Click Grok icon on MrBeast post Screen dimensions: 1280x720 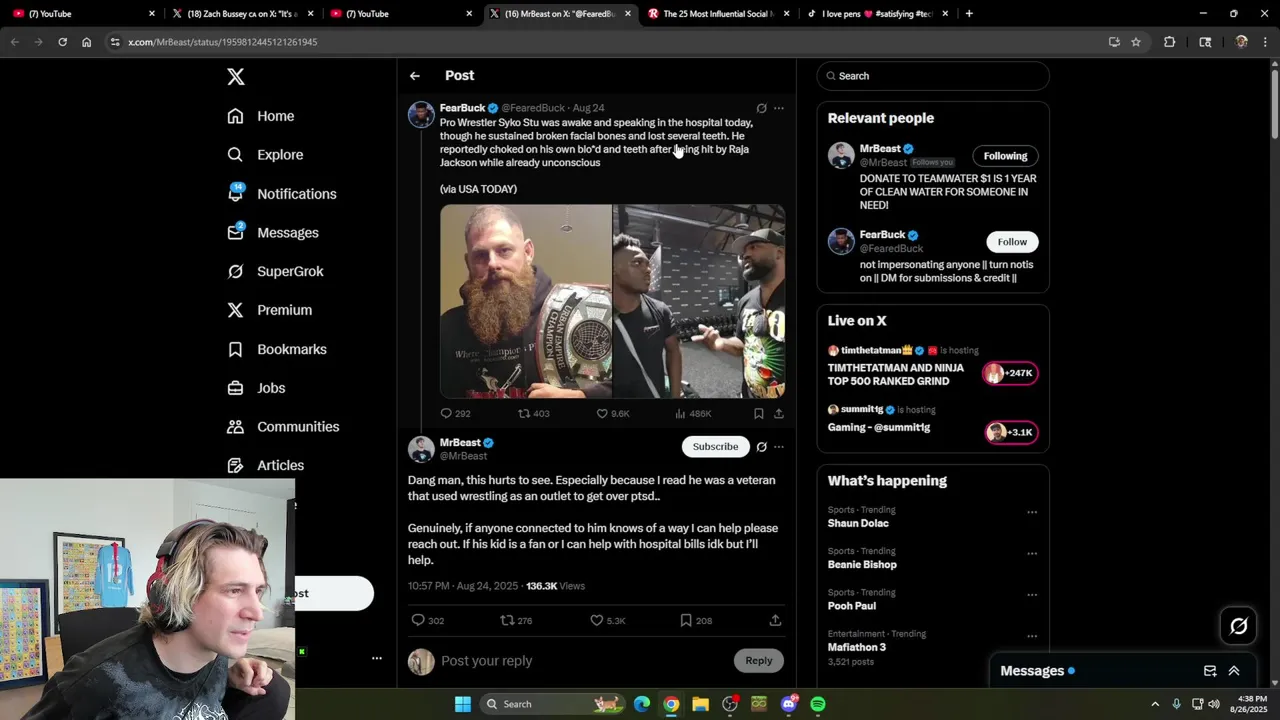(x=761, y=447)
